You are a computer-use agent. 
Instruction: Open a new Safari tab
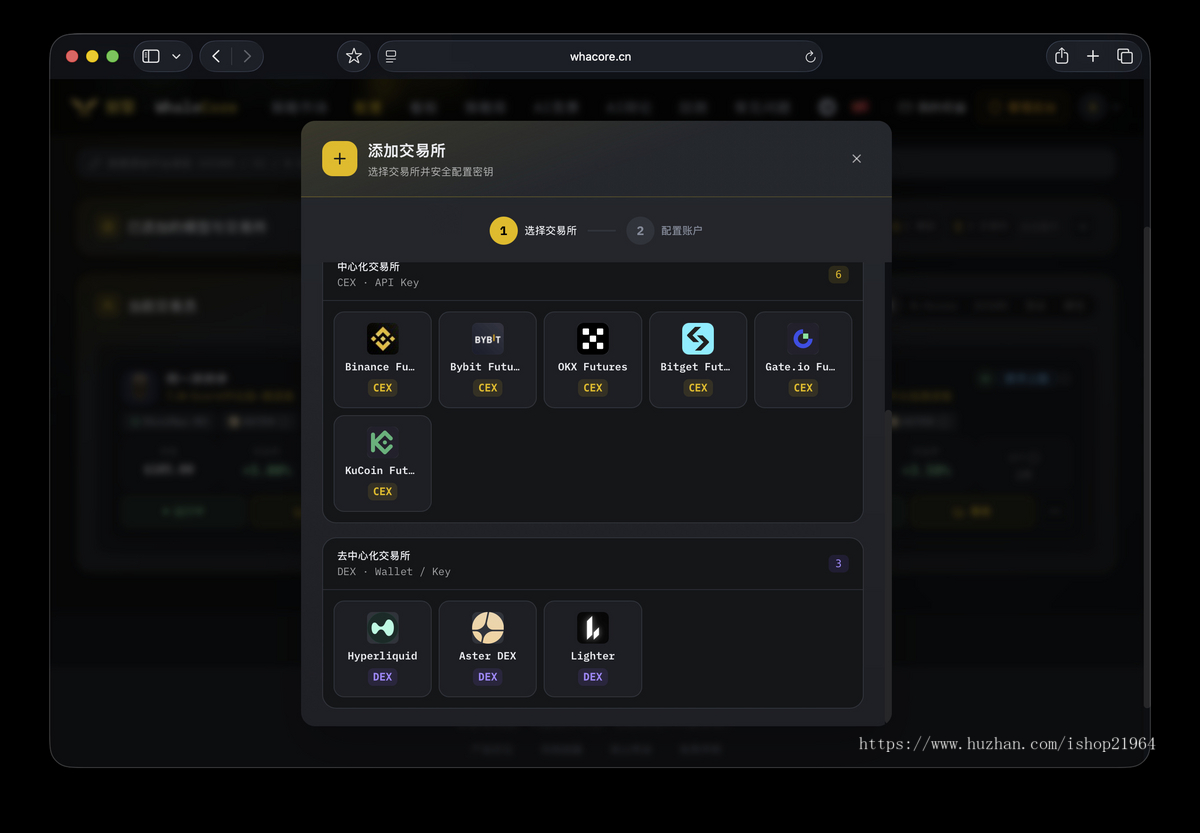coord(1093,56)
